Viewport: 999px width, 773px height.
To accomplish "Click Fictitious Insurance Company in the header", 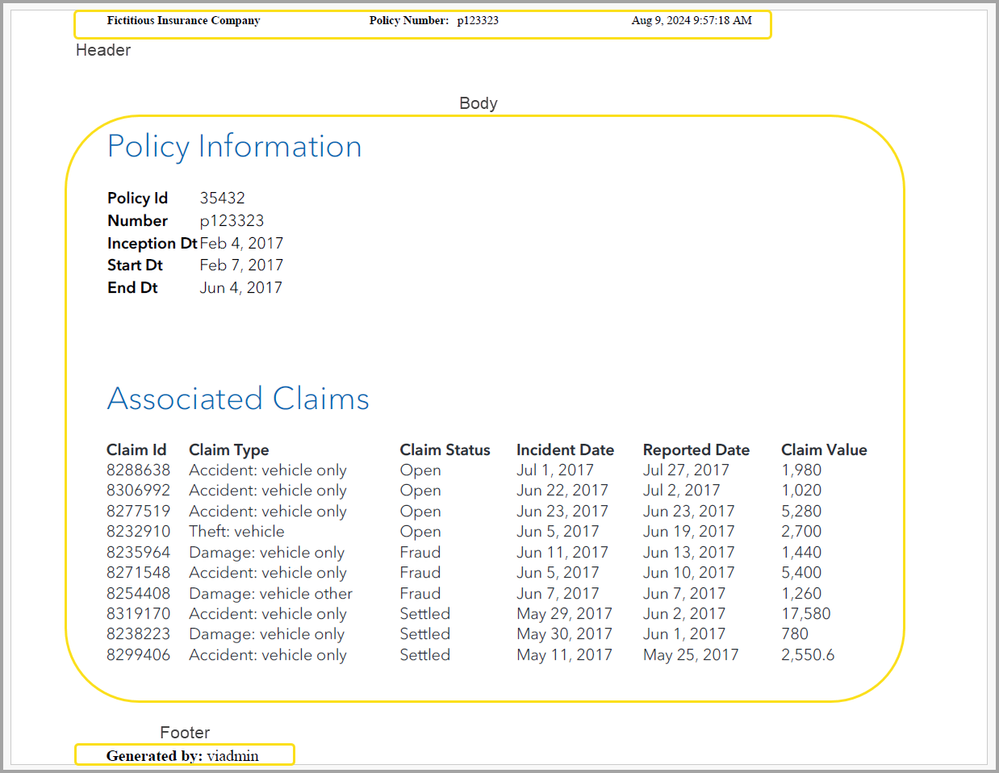I will point(183,21).
